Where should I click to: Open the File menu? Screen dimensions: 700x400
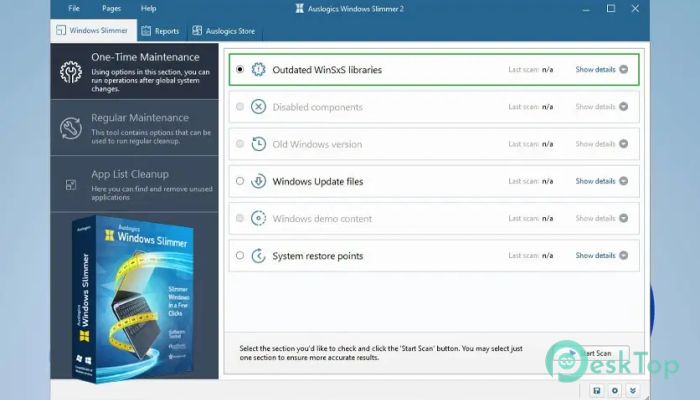[74, 8]
